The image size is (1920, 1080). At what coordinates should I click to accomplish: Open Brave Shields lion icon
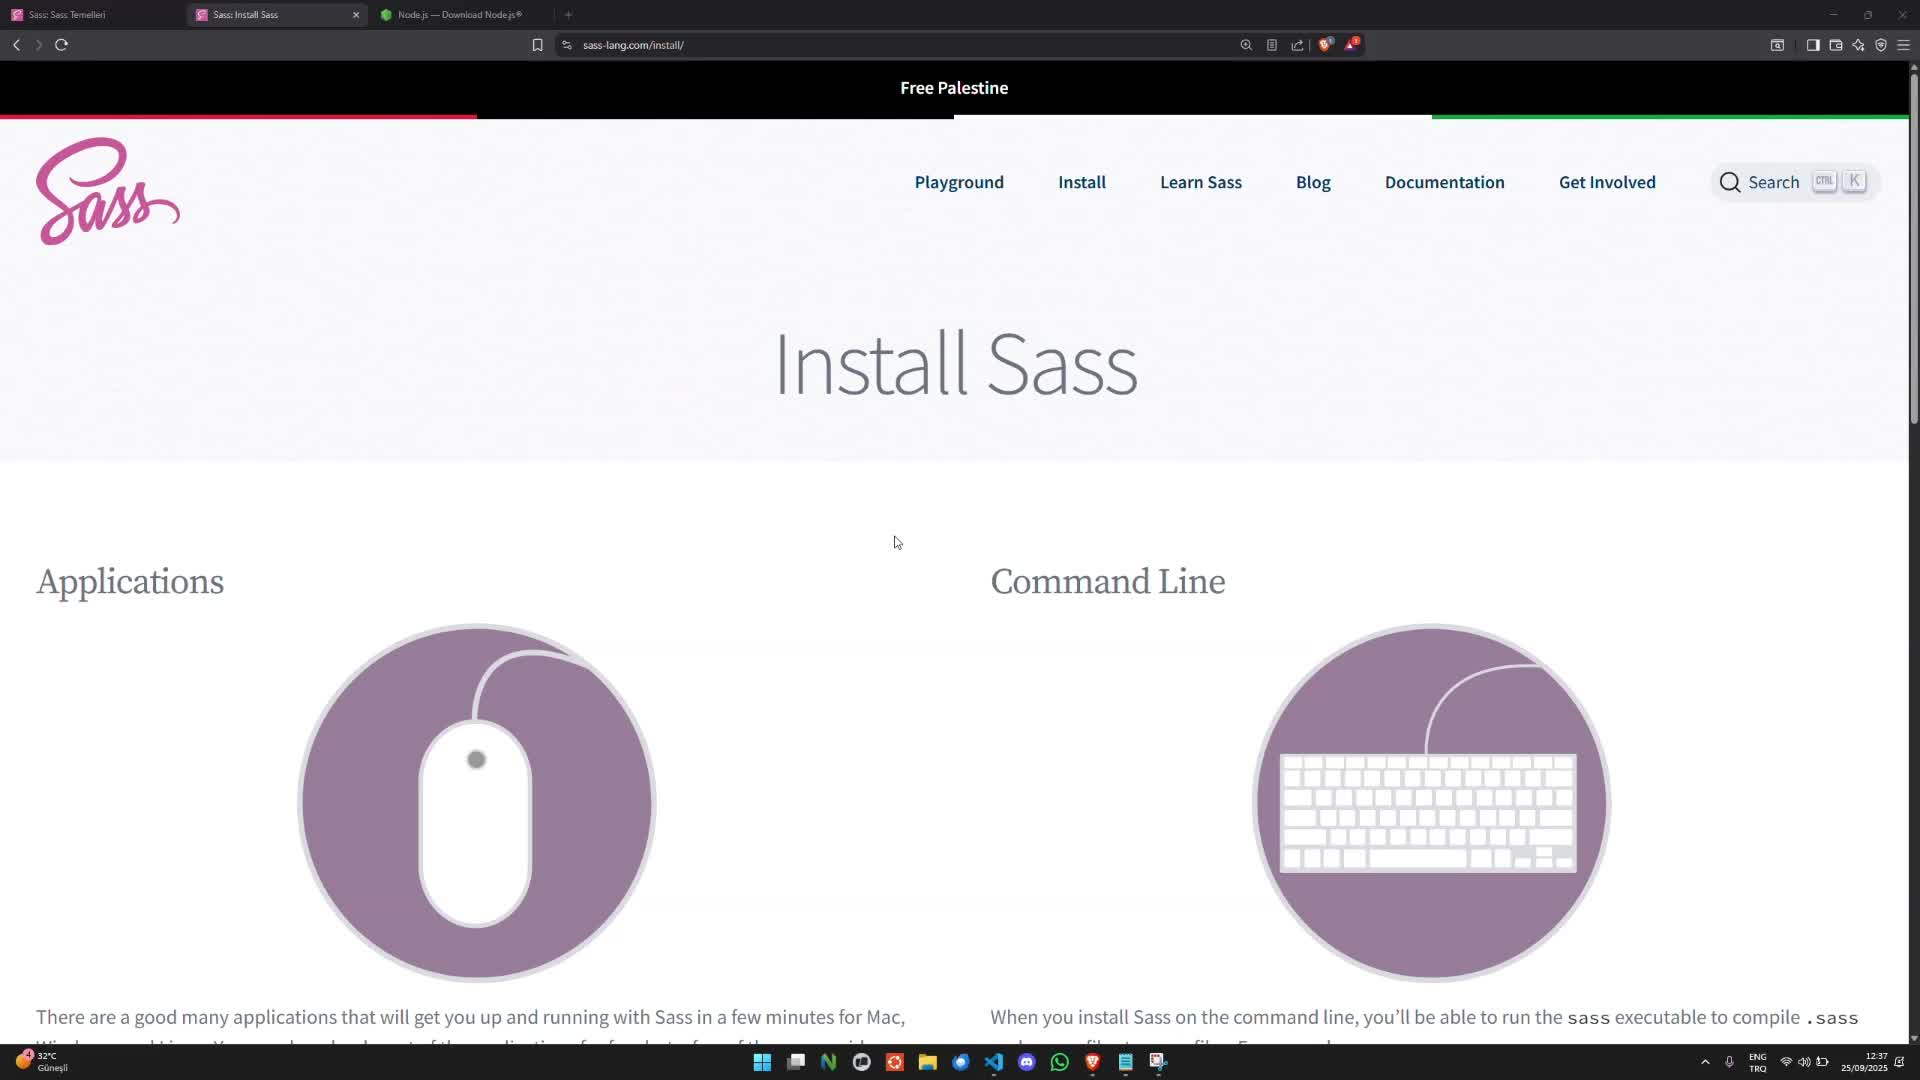click(x=1325, y=45)
